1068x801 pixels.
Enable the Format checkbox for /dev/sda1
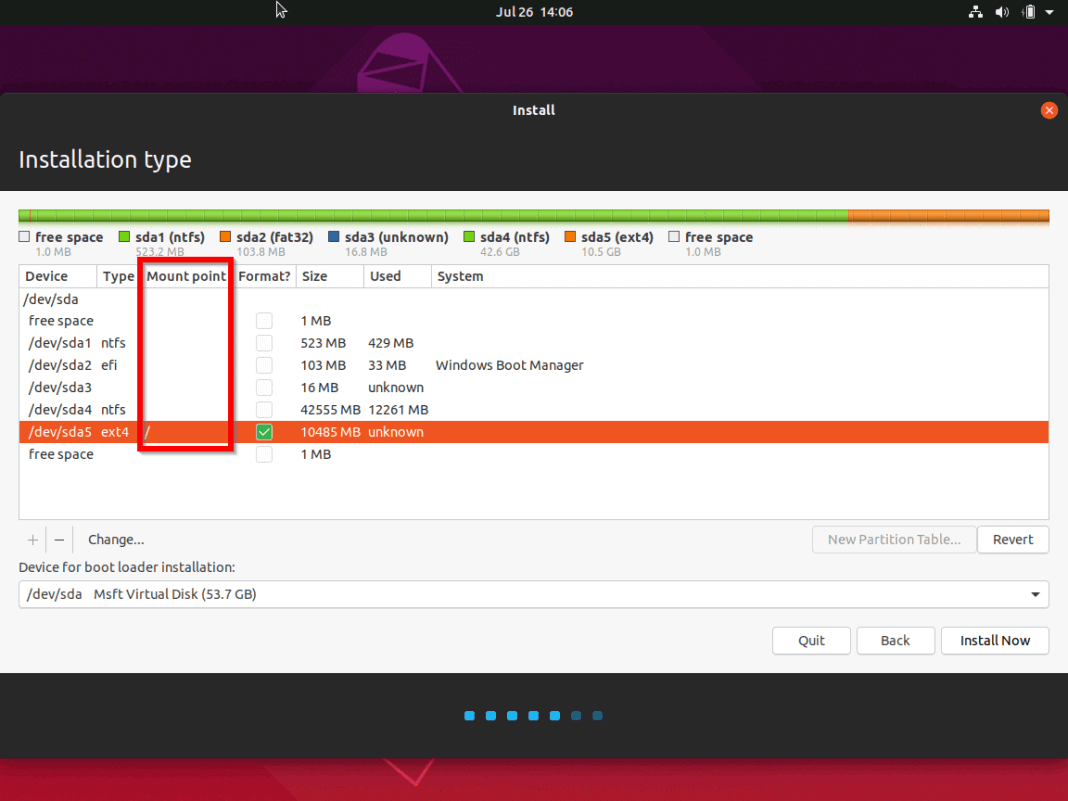(264, 342)
